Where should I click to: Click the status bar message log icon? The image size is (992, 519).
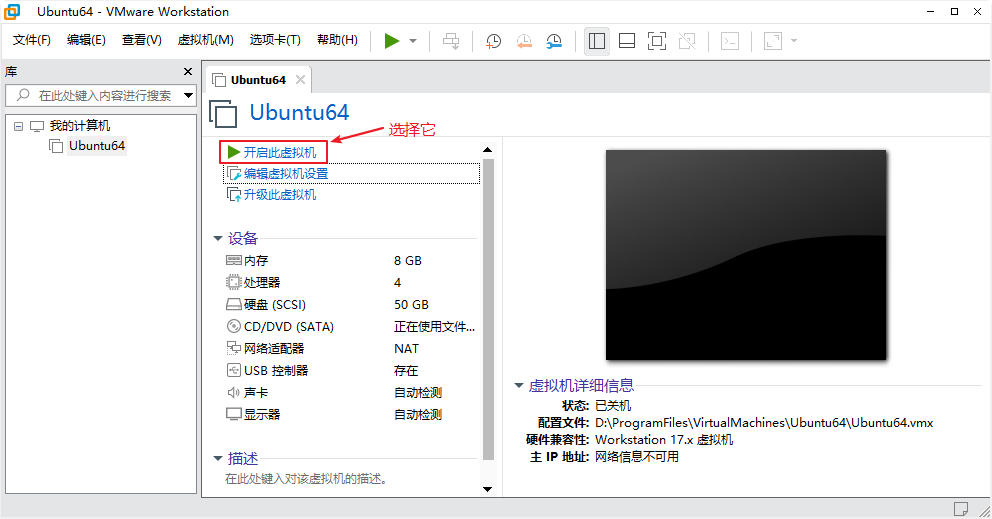pyautogui.click(x=960, y=508)
